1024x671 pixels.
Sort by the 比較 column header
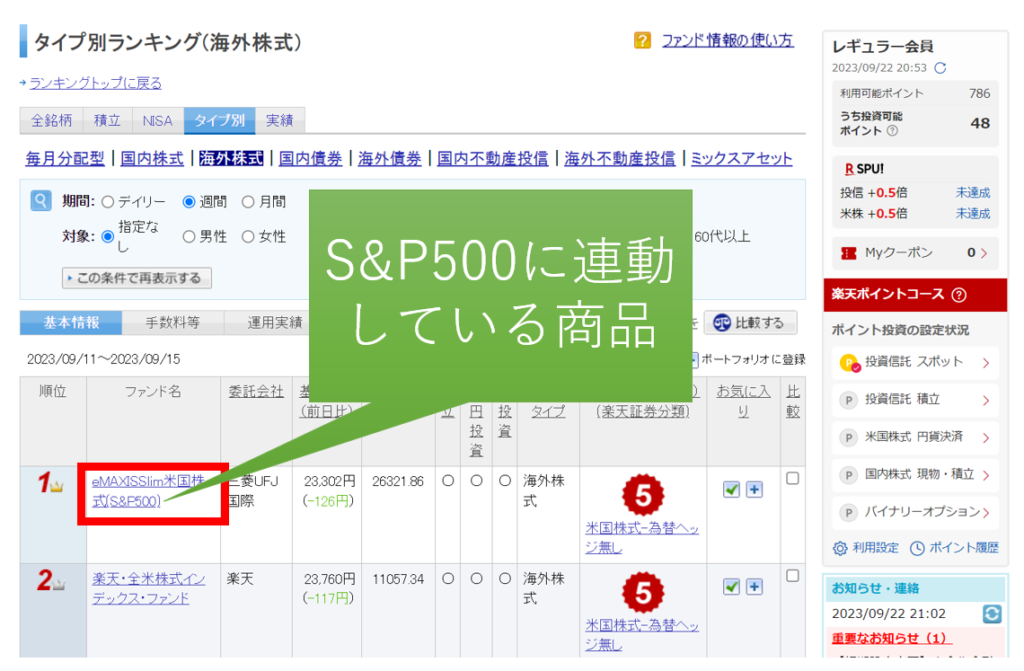[793, 401]
